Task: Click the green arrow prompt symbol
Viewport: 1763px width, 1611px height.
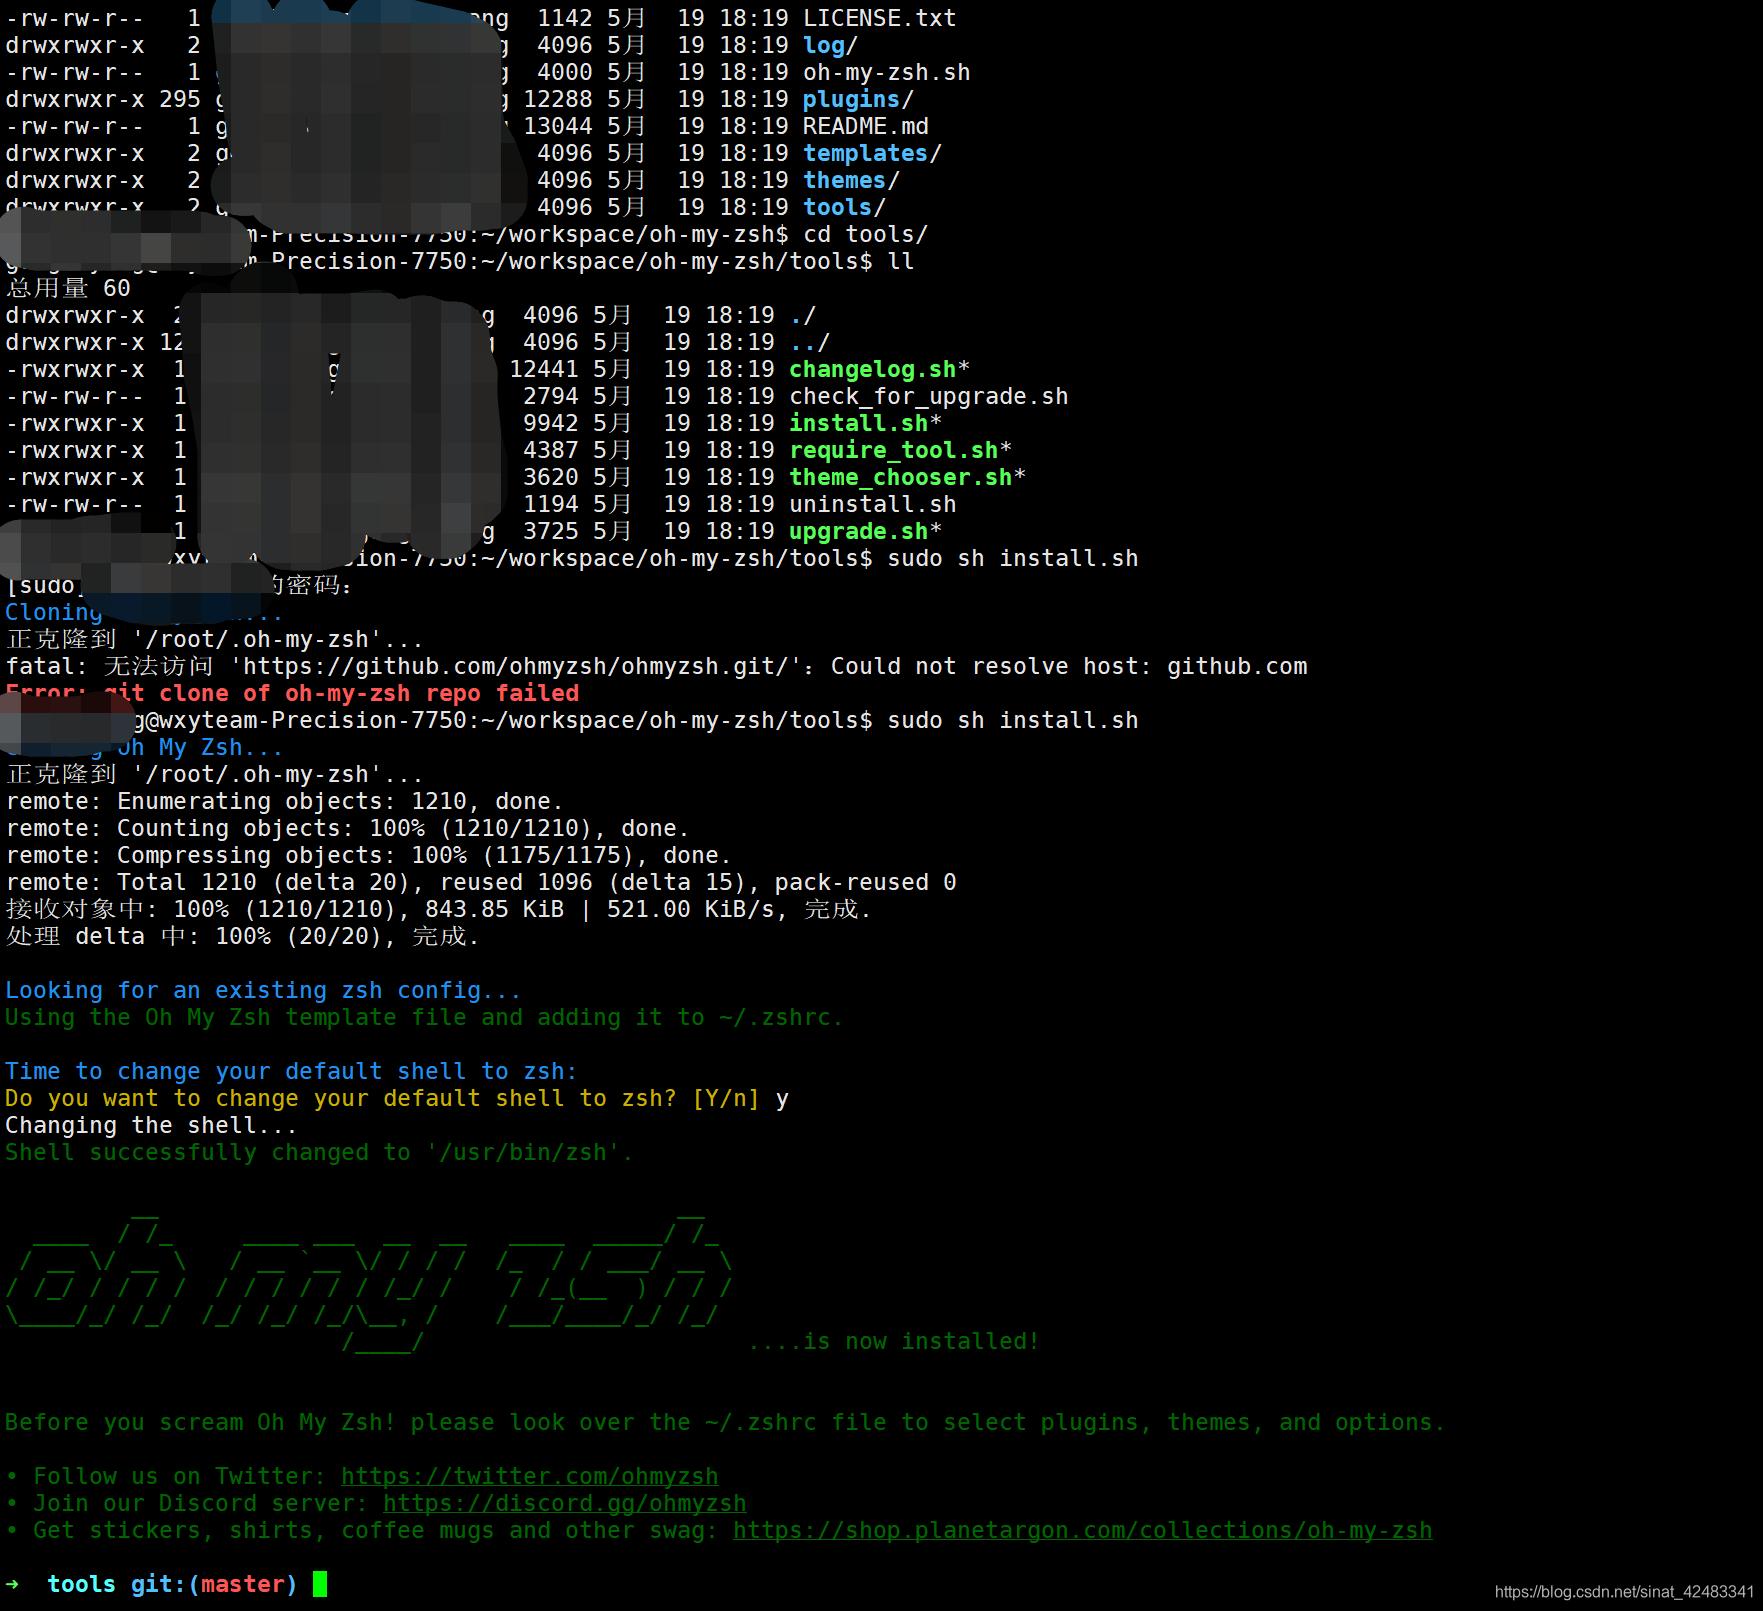Action: (12, 1584)
